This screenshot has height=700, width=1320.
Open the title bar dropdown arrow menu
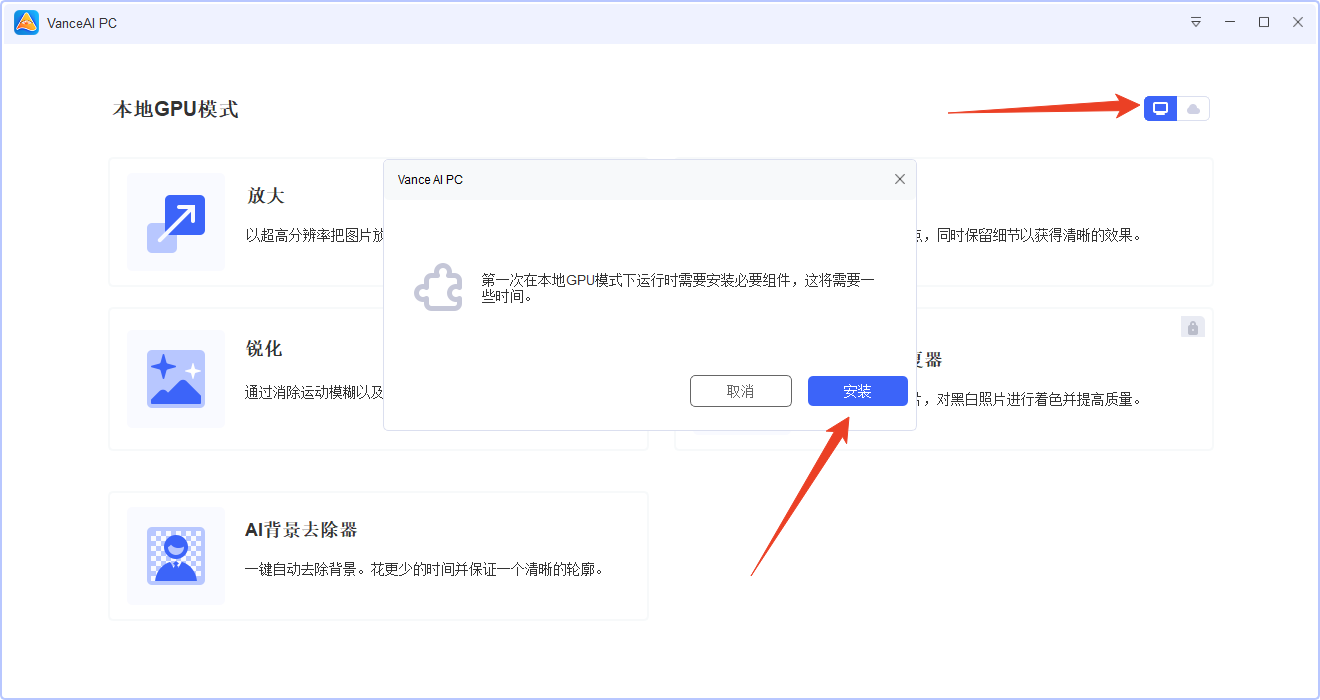tap(1196, 21)
